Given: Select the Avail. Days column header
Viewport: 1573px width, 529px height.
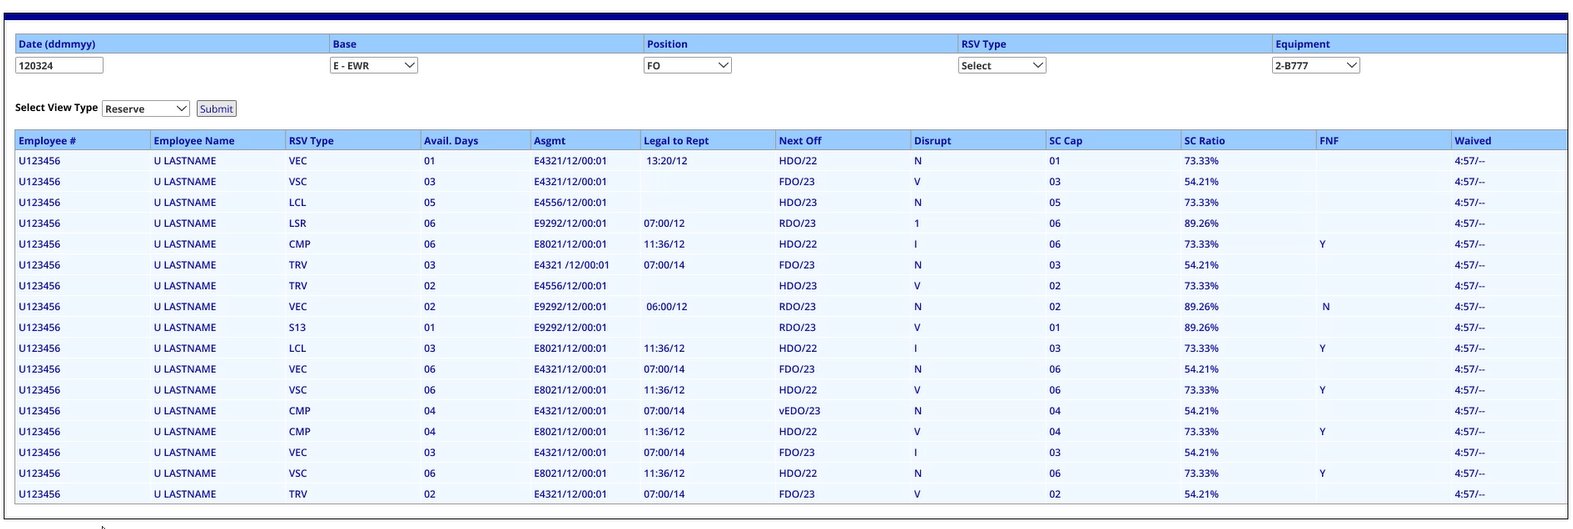Looking at the screenshot, I should [x=451, y=141].
